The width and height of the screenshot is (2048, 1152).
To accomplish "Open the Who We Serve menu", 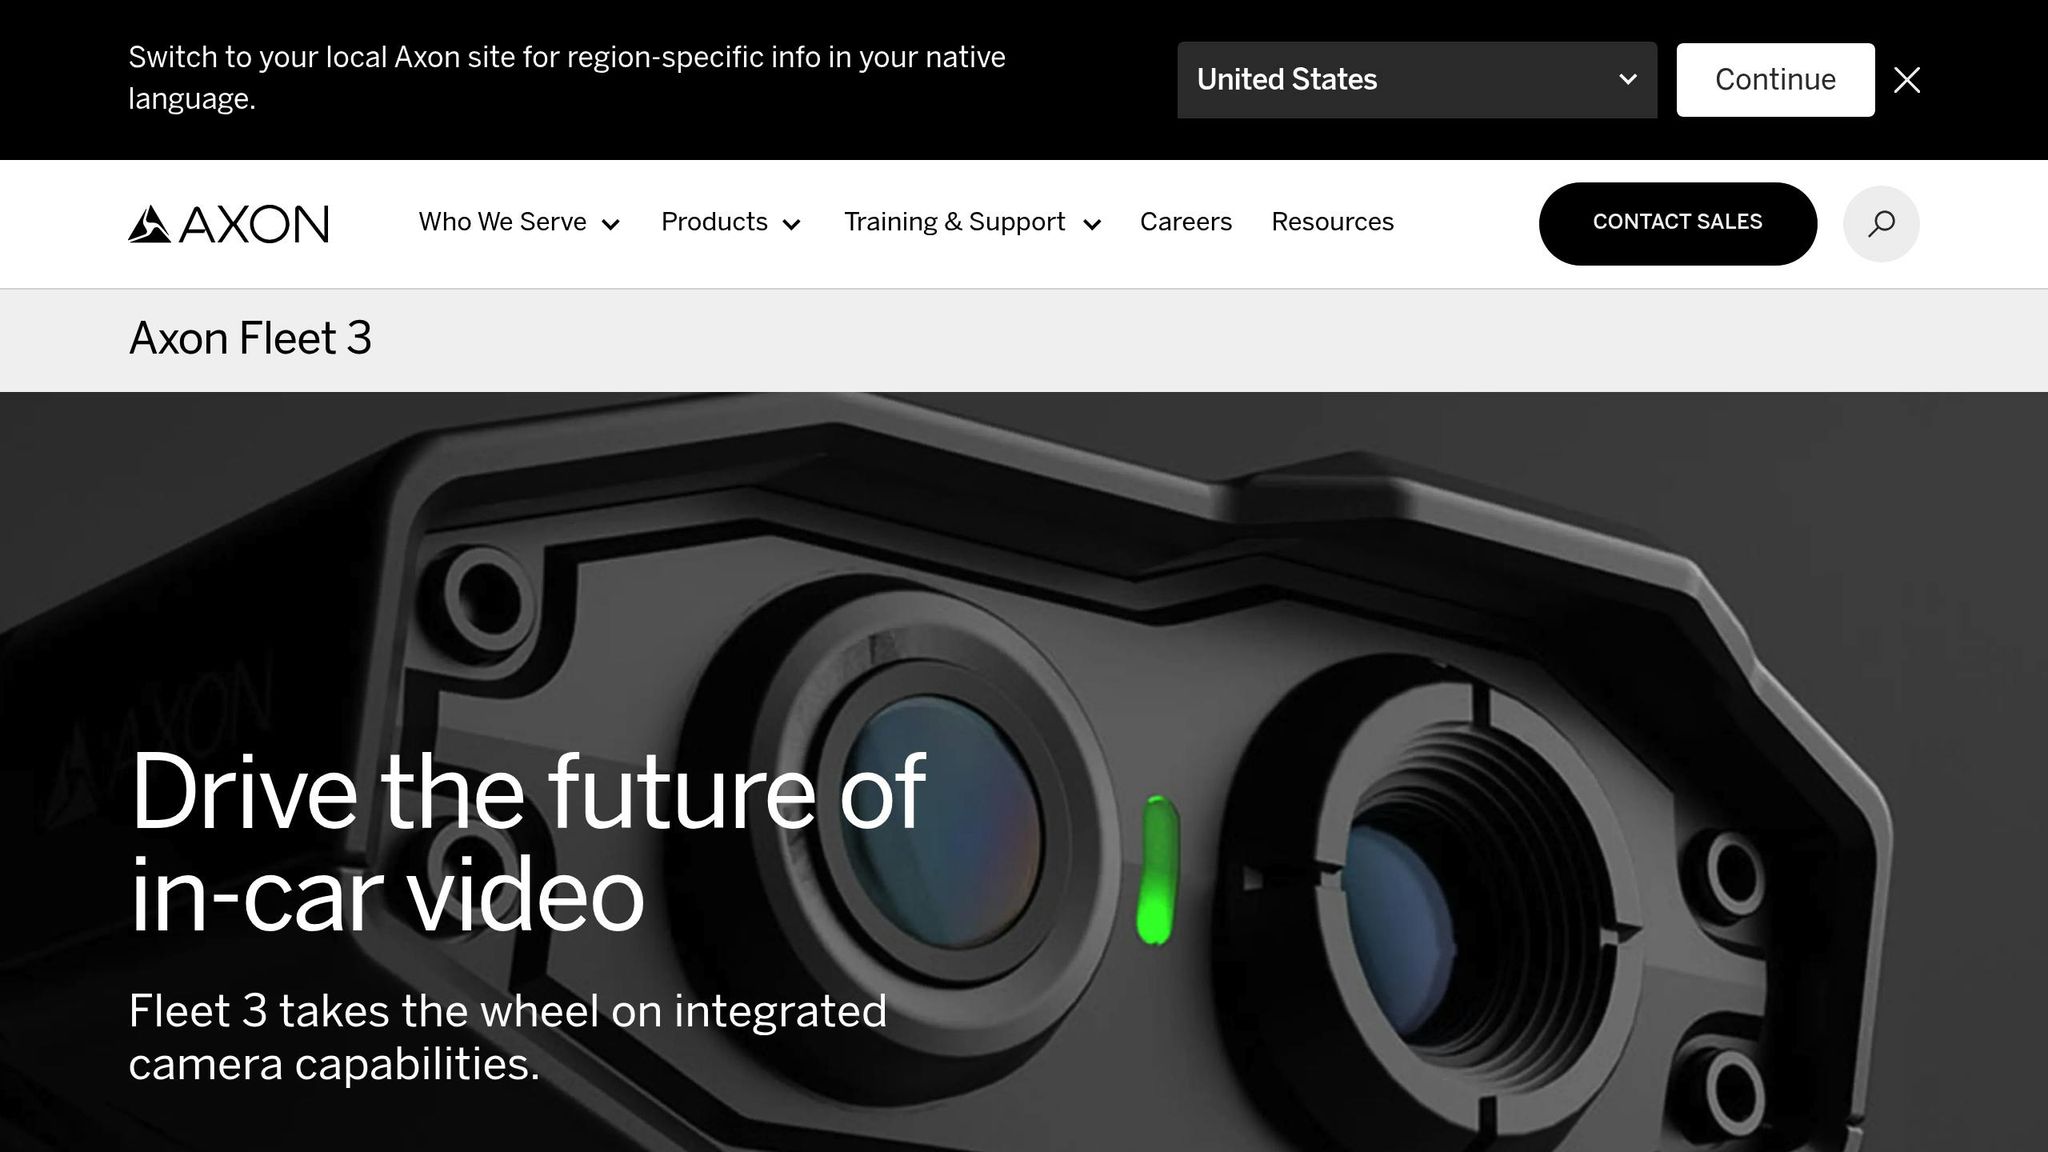I will [x=502, y=222].
